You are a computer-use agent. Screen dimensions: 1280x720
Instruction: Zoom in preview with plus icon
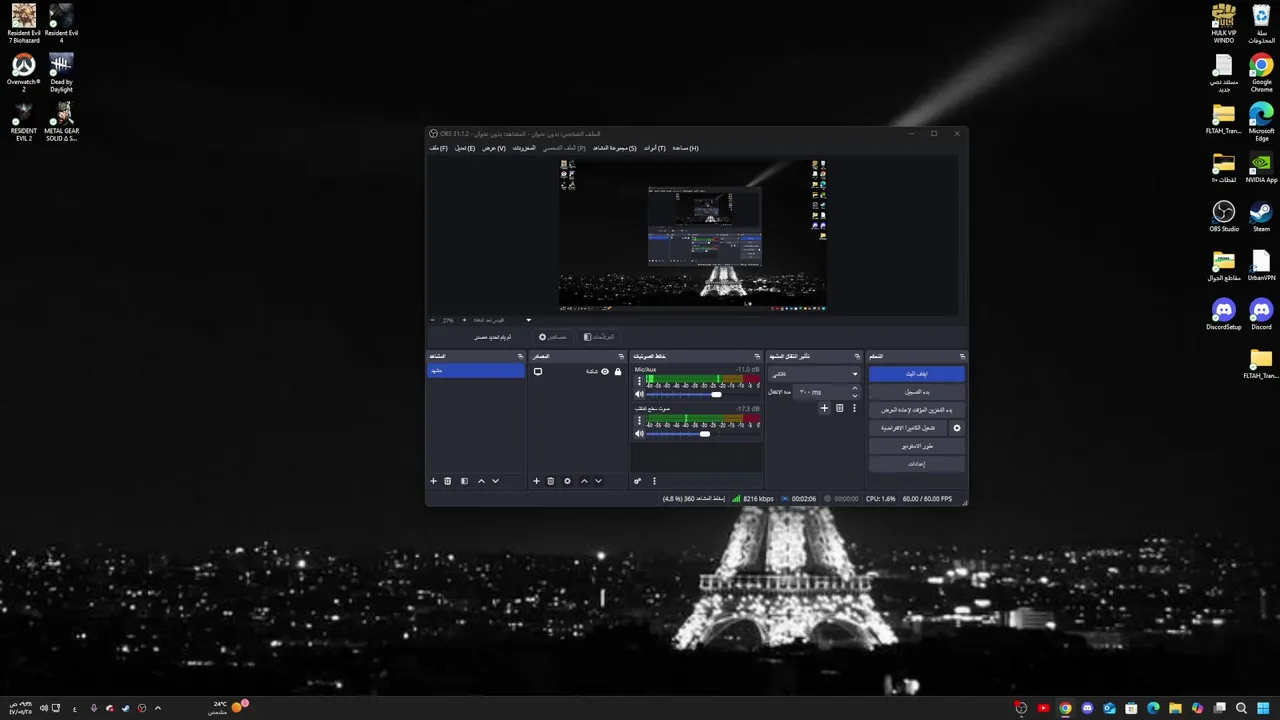[464, 320]
